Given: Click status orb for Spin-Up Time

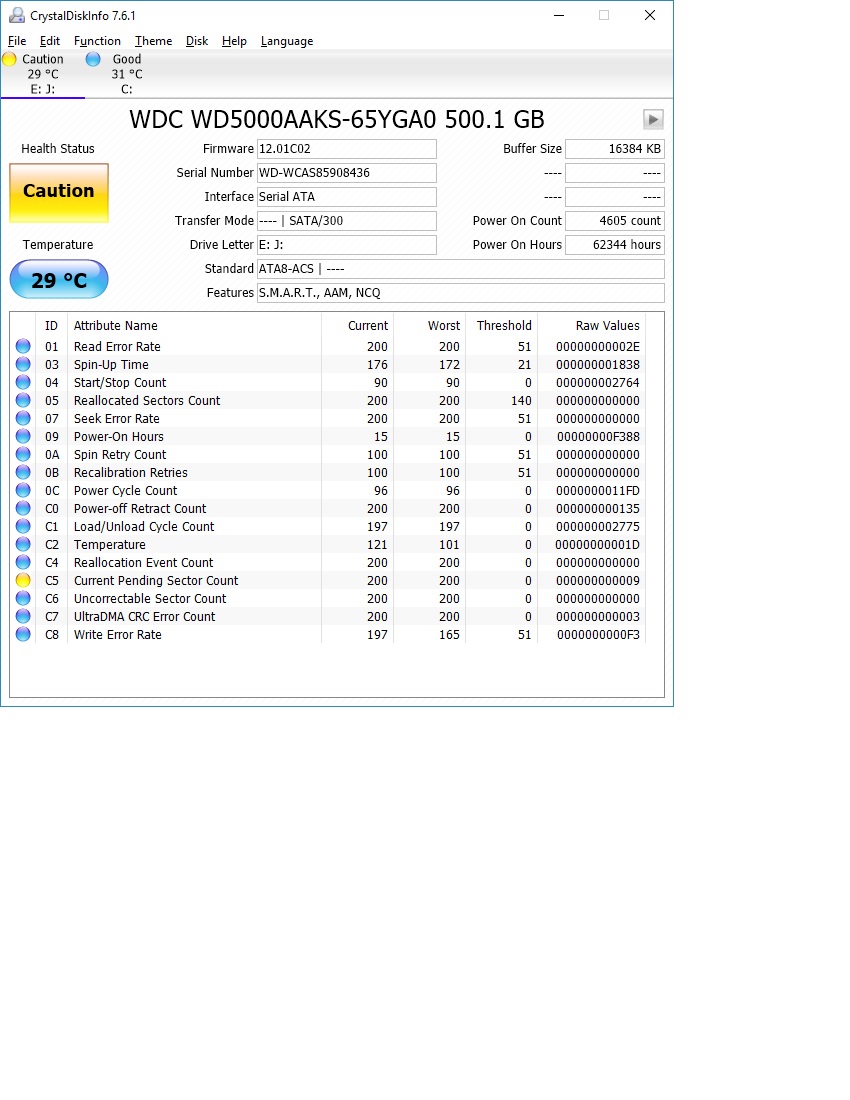Looking at the screenshot, I should 23,364.
